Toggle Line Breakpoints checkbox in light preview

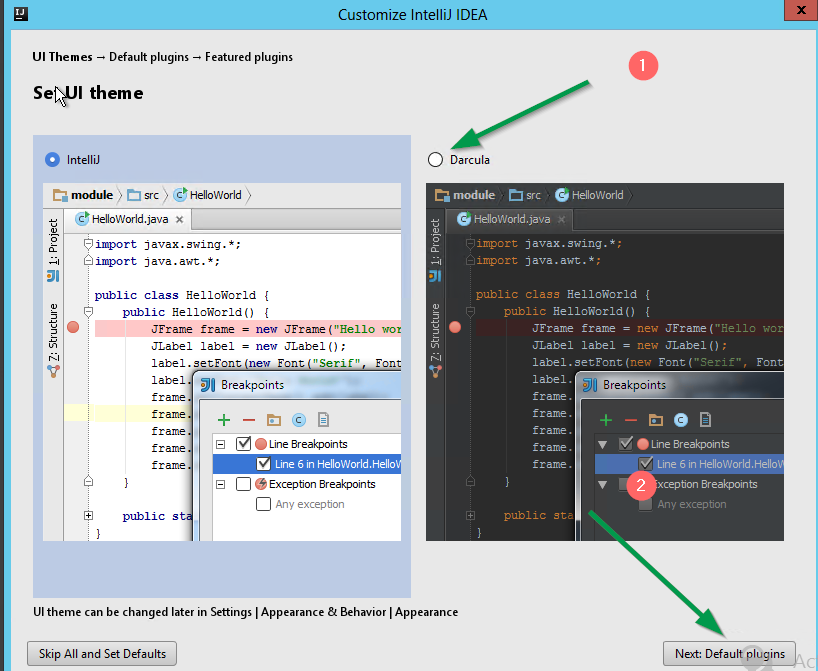click(243, 444)
